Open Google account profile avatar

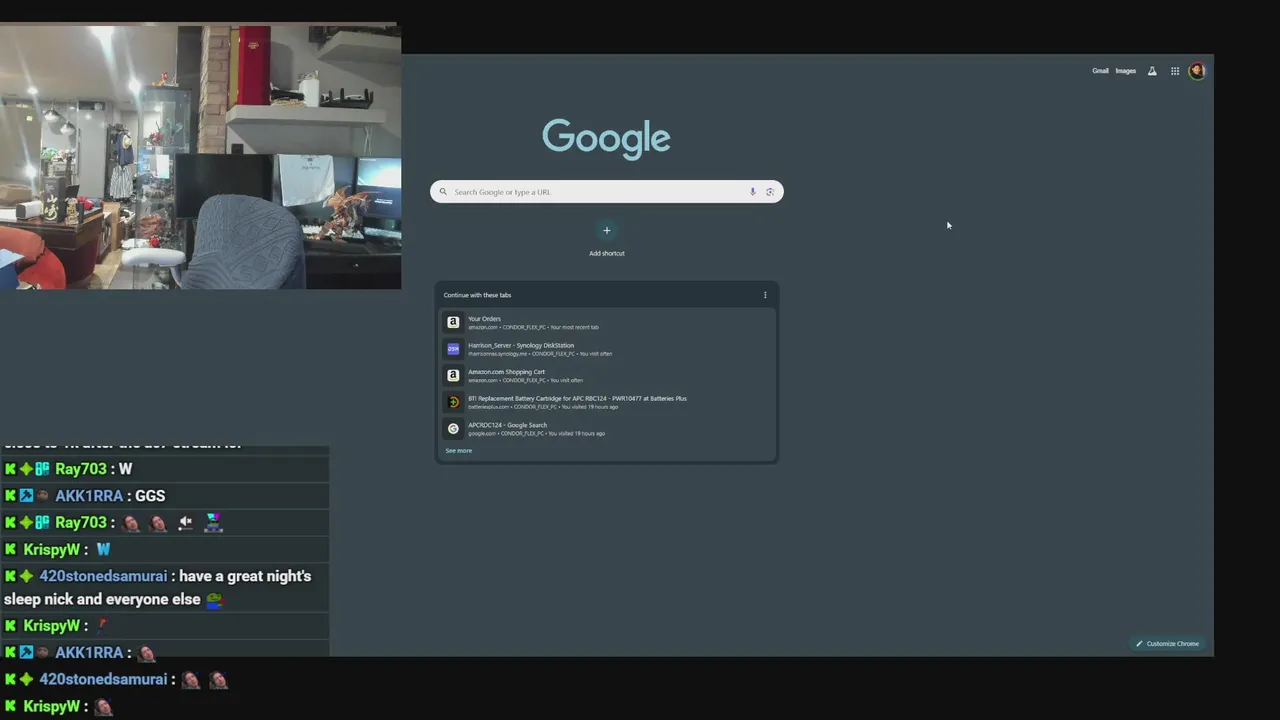[x=1197, y=71]
